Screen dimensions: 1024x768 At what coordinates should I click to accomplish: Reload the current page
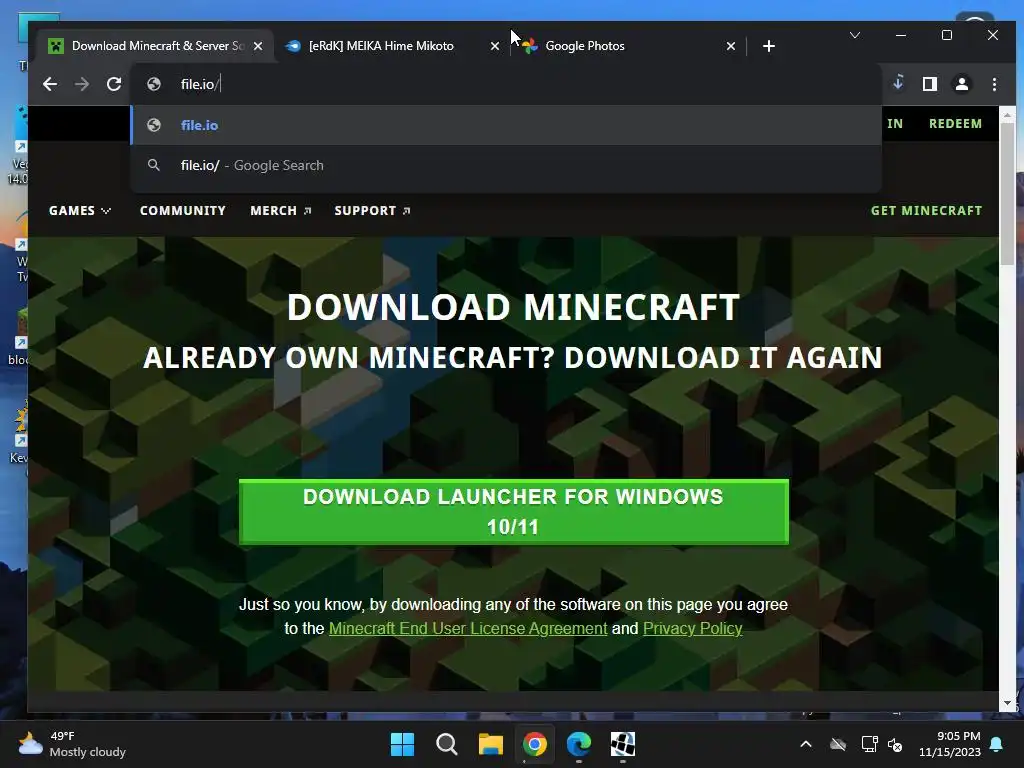114,84
